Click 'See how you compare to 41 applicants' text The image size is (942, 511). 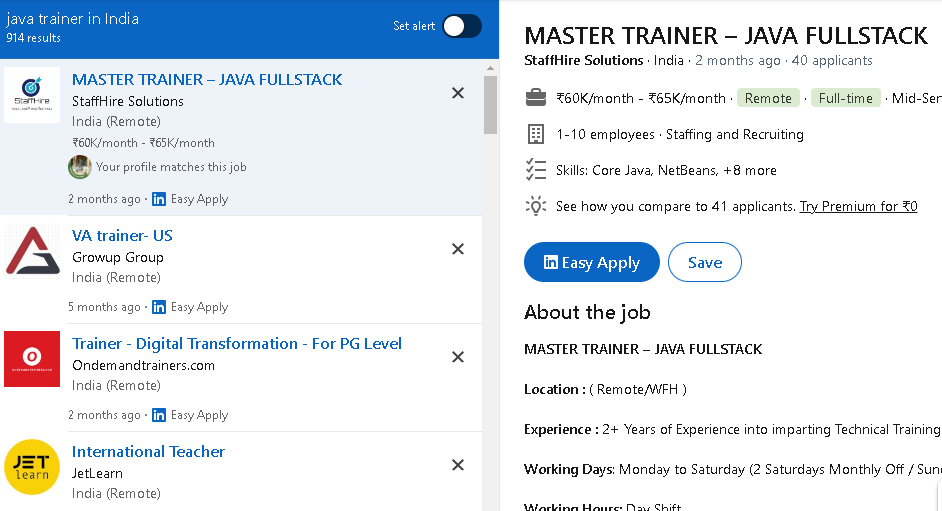pos(675,207)
